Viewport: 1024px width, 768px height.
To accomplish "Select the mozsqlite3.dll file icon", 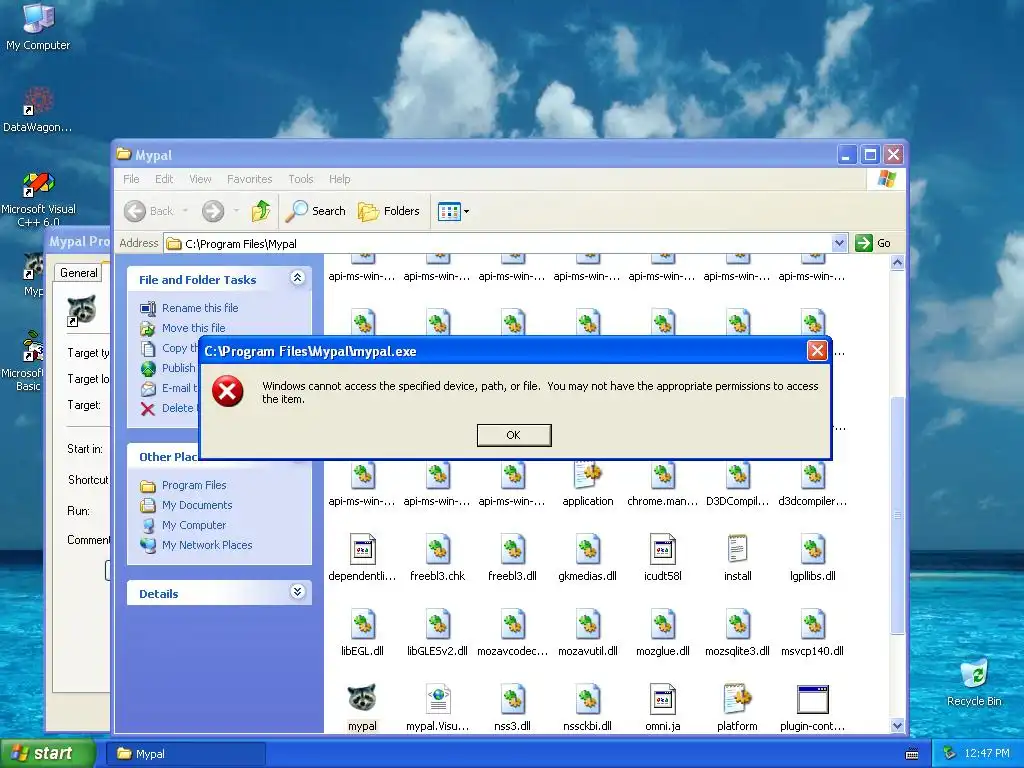I will (737, 624).
